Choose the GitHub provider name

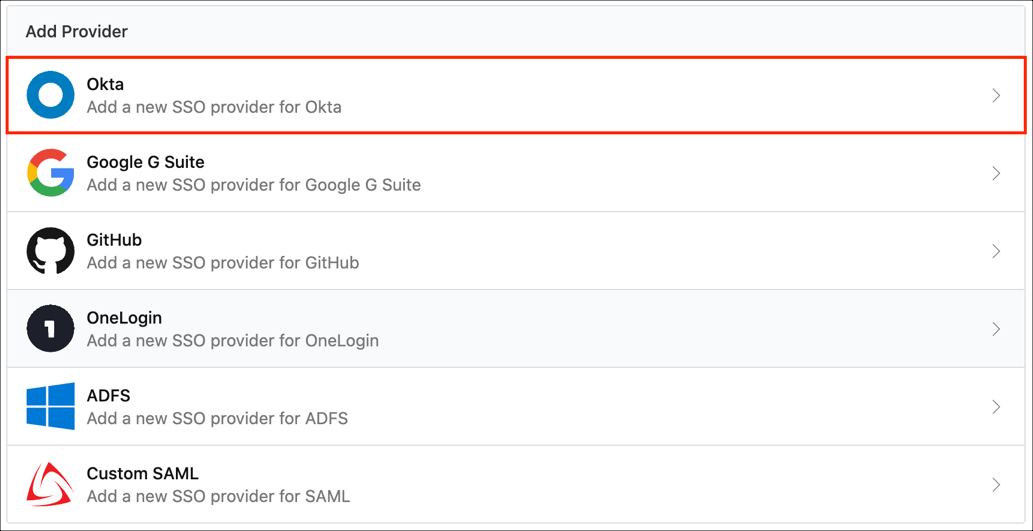coord(114,240)
